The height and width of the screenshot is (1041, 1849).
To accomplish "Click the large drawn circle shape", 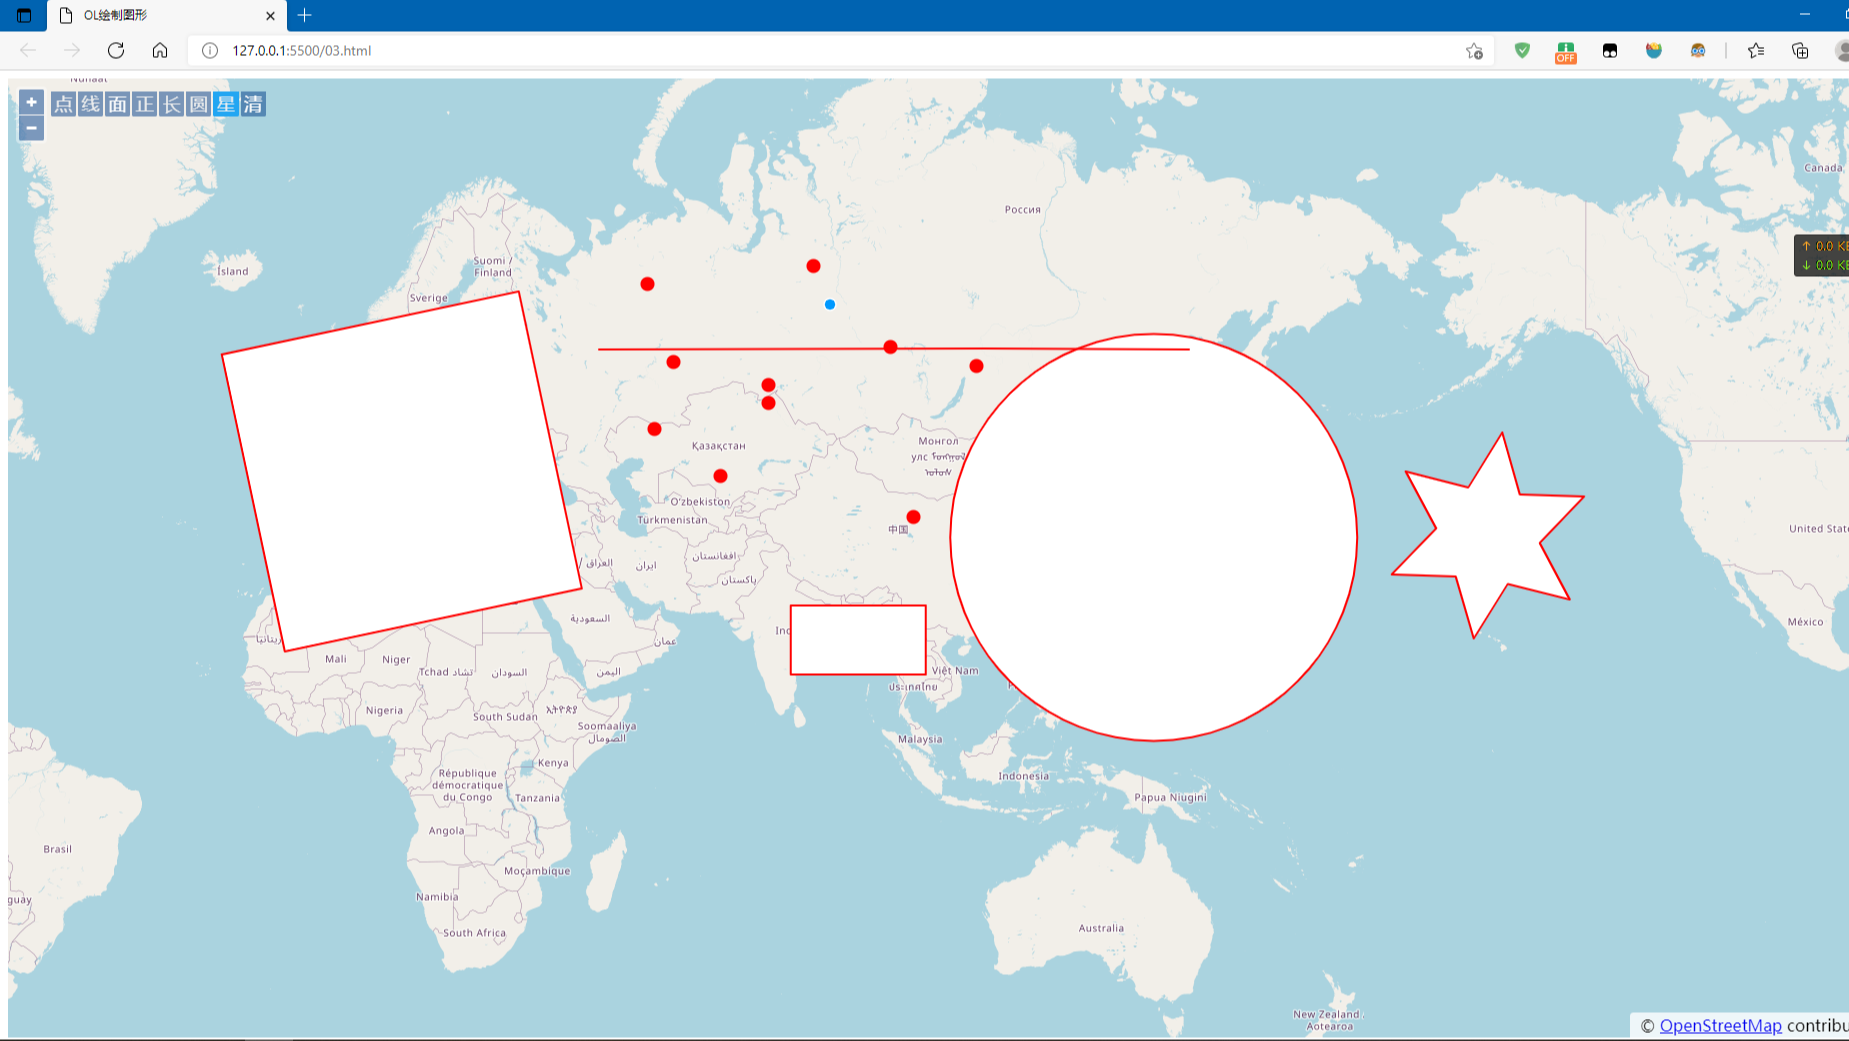I will (x=1153, y=537).
